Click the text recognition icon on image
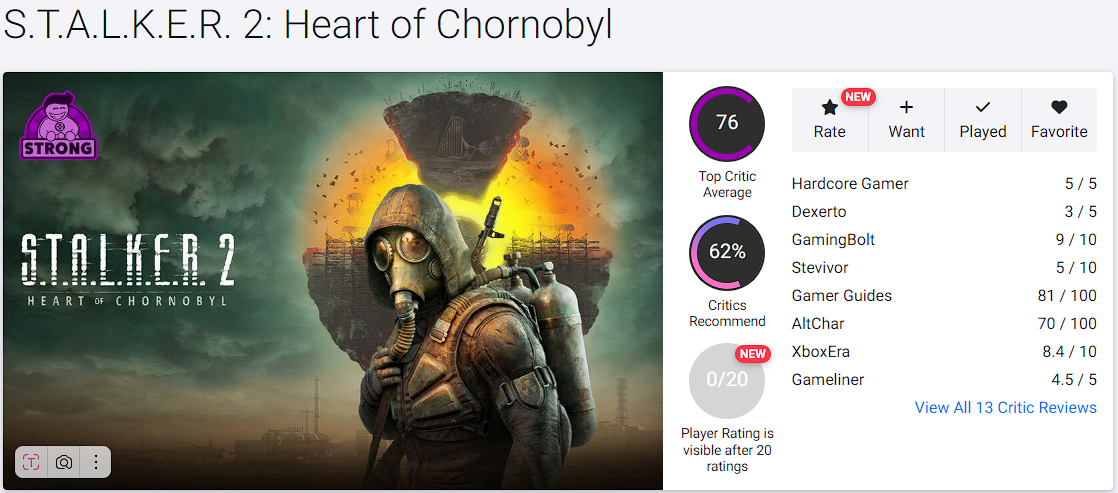 tap(32, 462)
